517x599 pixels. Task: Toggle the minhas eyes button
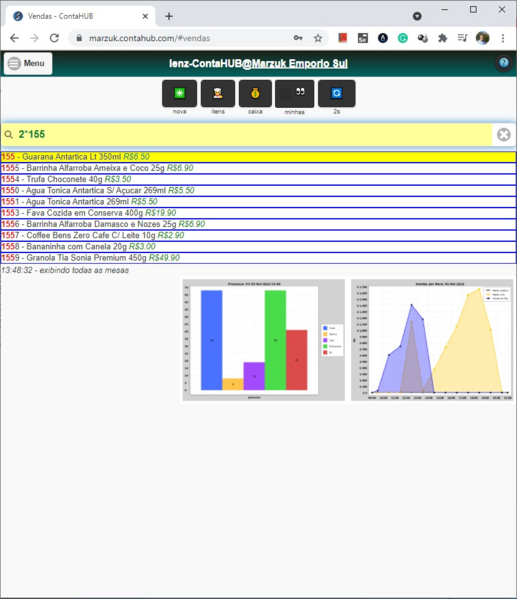[x=295, y=94]
